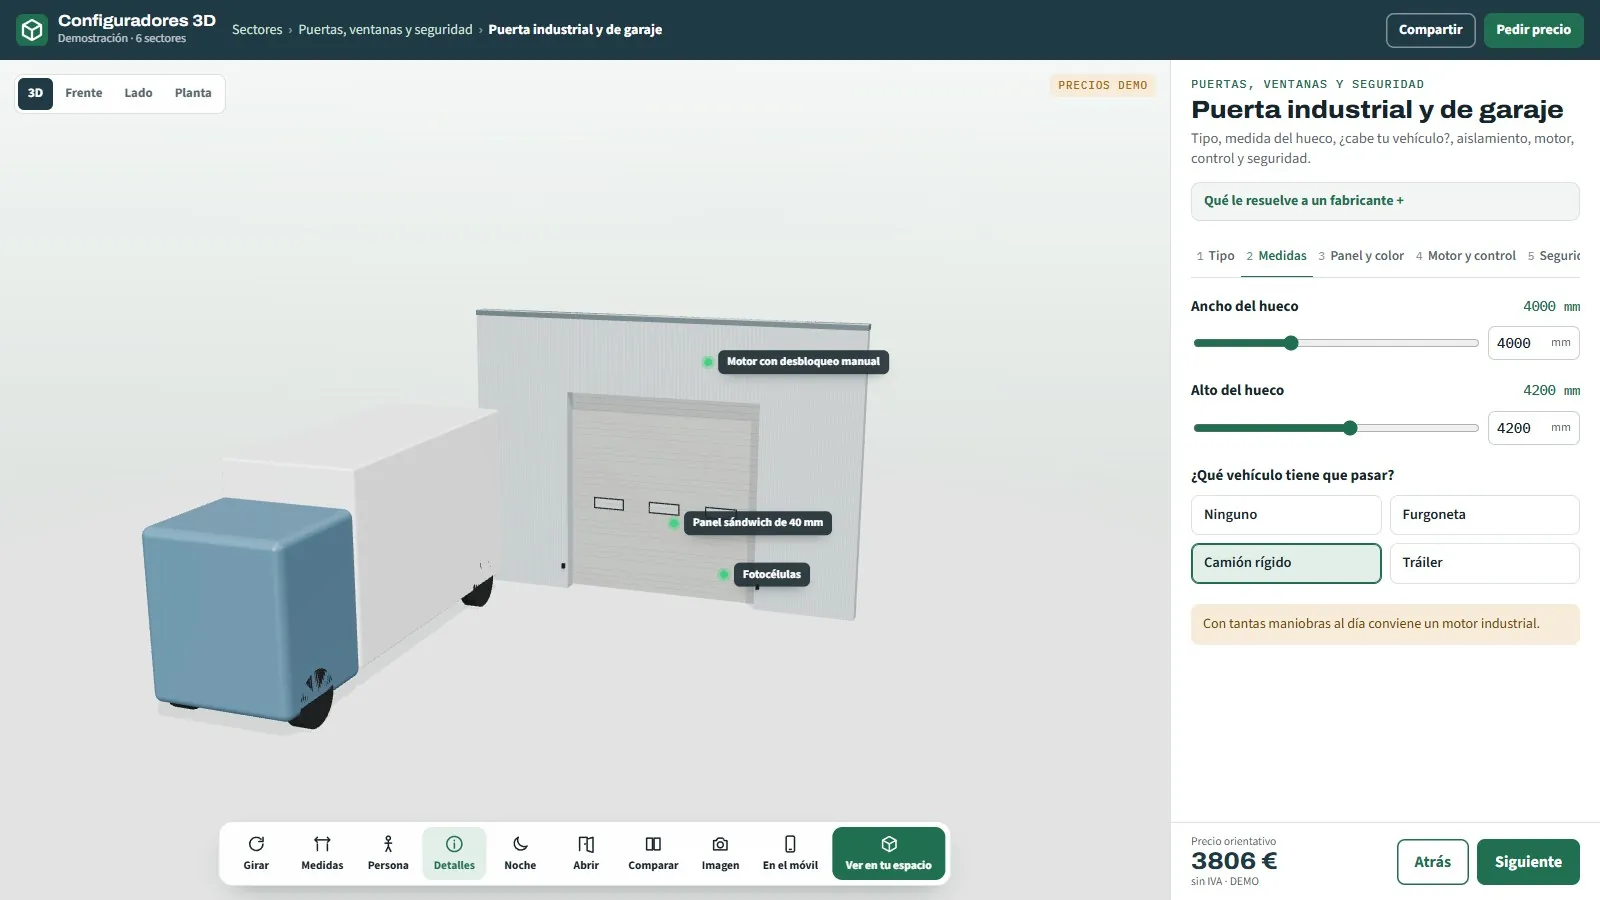Show dimensions with Medidas tool
The height and width of the screenshot is (900, 1600).
(322, 853)
